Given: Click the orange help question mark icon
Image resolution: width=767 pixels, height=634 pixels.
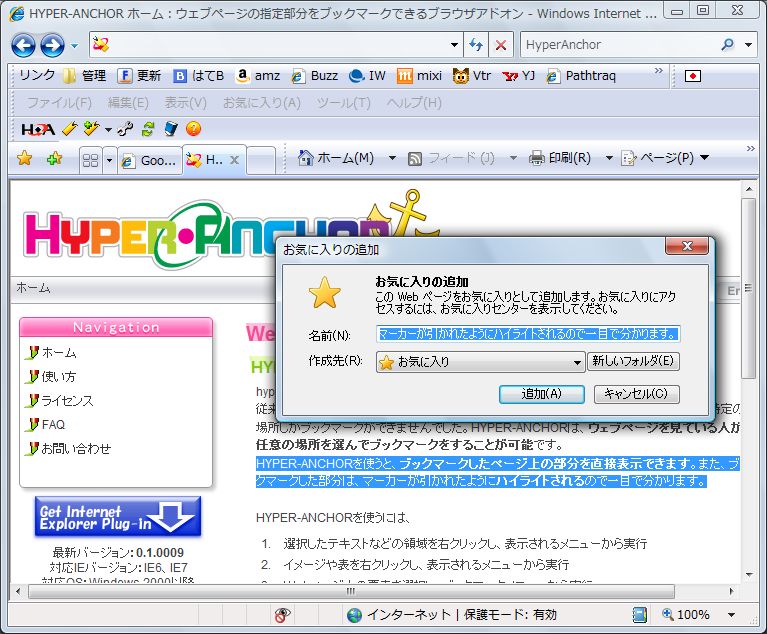Looking at the screenshot, I should click(194, 129).
